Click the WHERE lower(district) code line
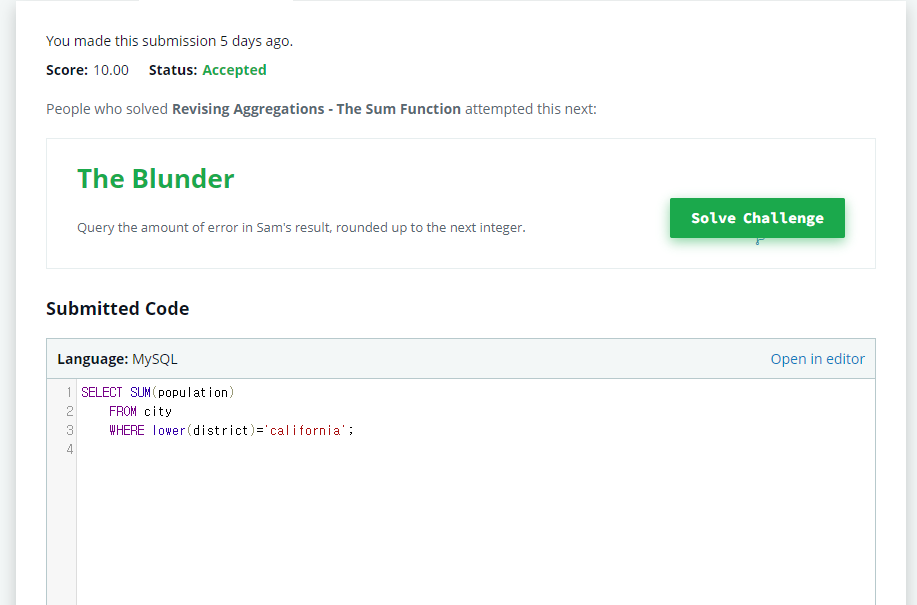917x605 pixels. [x=232, y=431]
